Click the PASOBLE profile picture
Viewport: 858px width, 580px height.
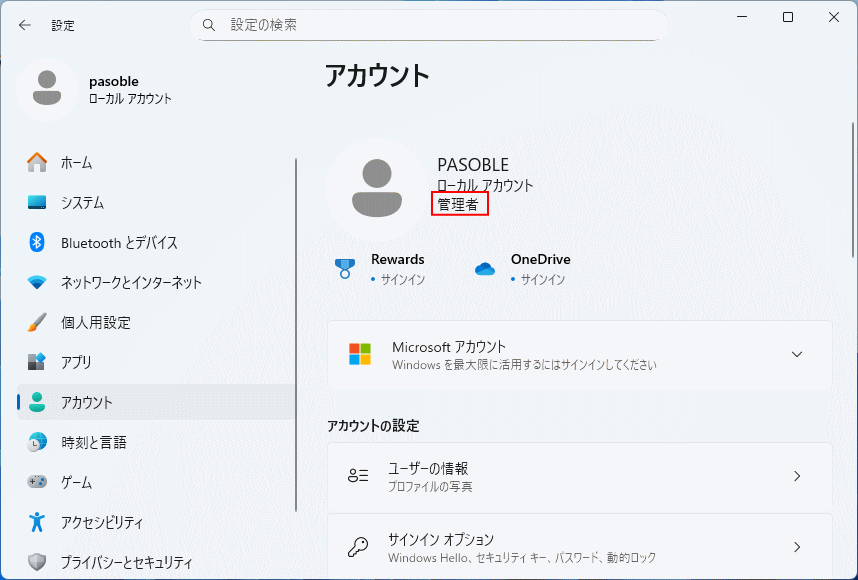click(x=376, y=186)
